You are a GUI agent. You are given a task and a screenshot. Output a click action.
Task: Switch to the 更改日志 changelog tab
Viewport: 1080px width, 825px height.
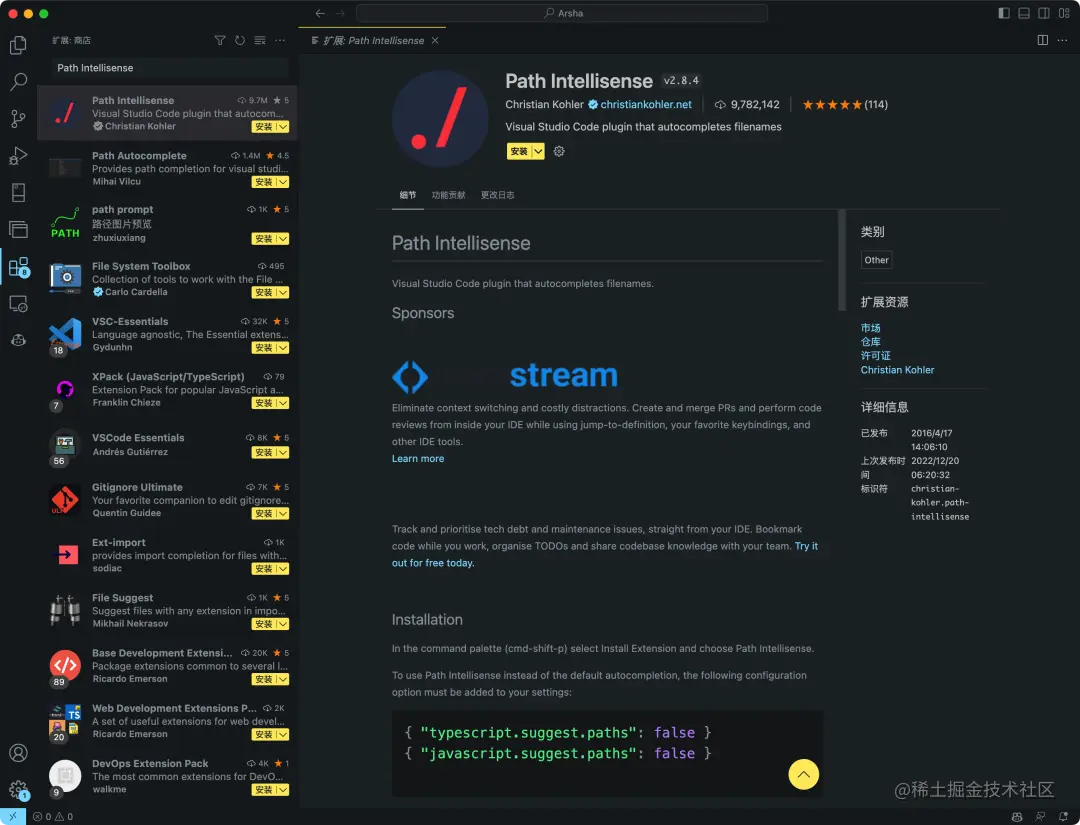[x=497, y=195]
